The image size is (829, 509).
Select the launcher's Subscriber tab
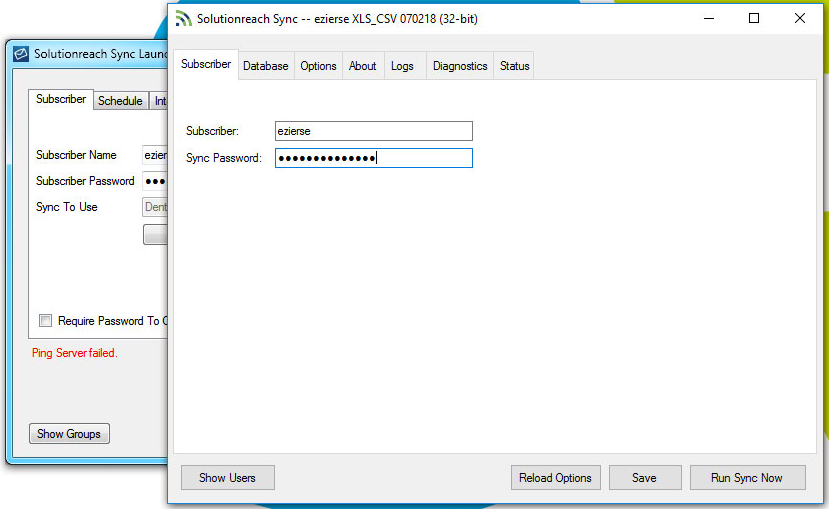[61, 100]
